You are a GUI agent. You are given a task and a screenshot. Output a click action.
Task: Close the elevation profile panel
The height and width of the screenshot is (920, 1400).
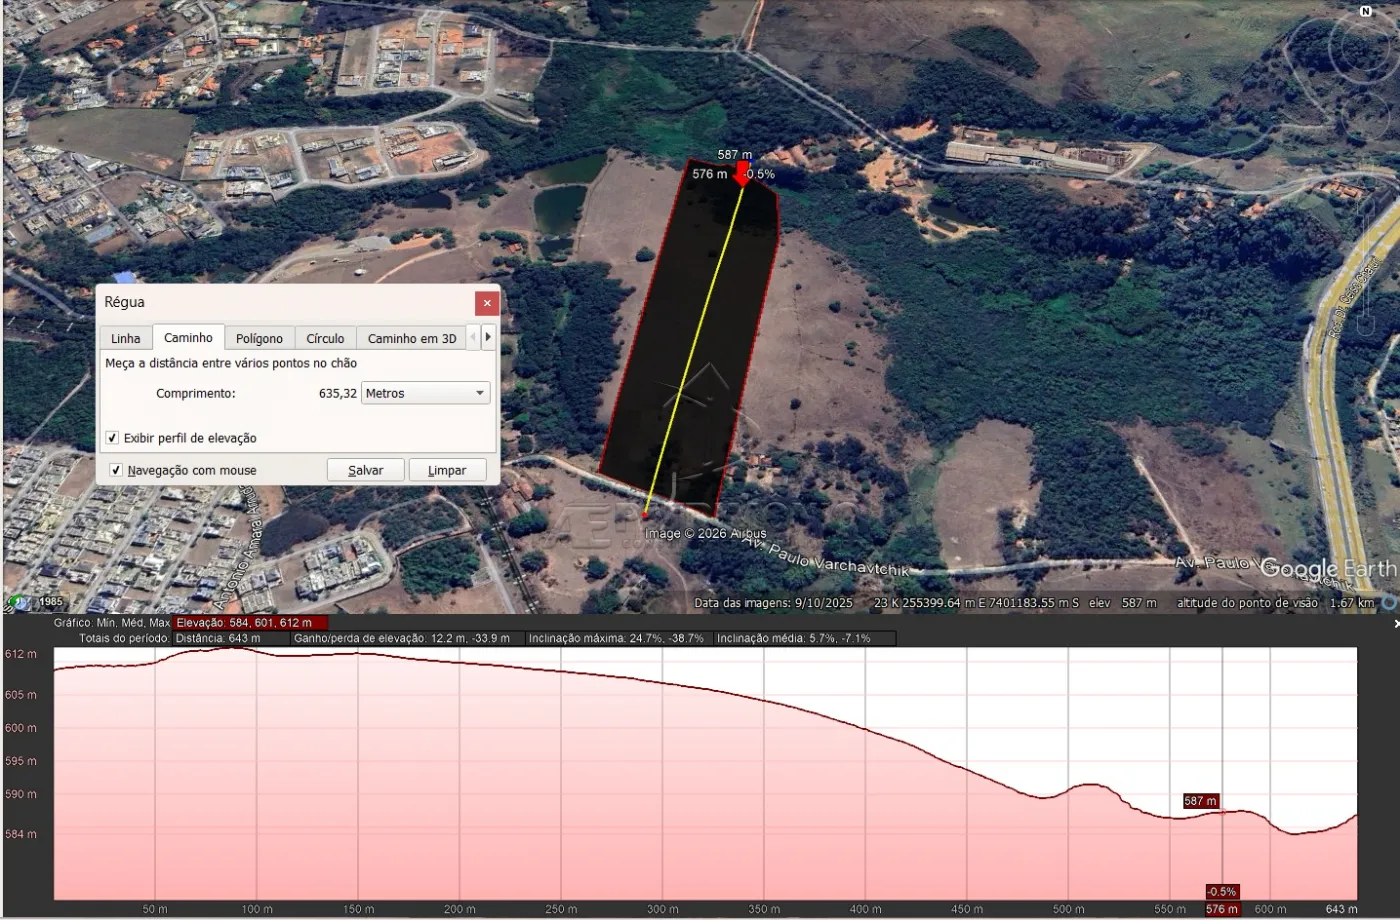click(1396, 624)
